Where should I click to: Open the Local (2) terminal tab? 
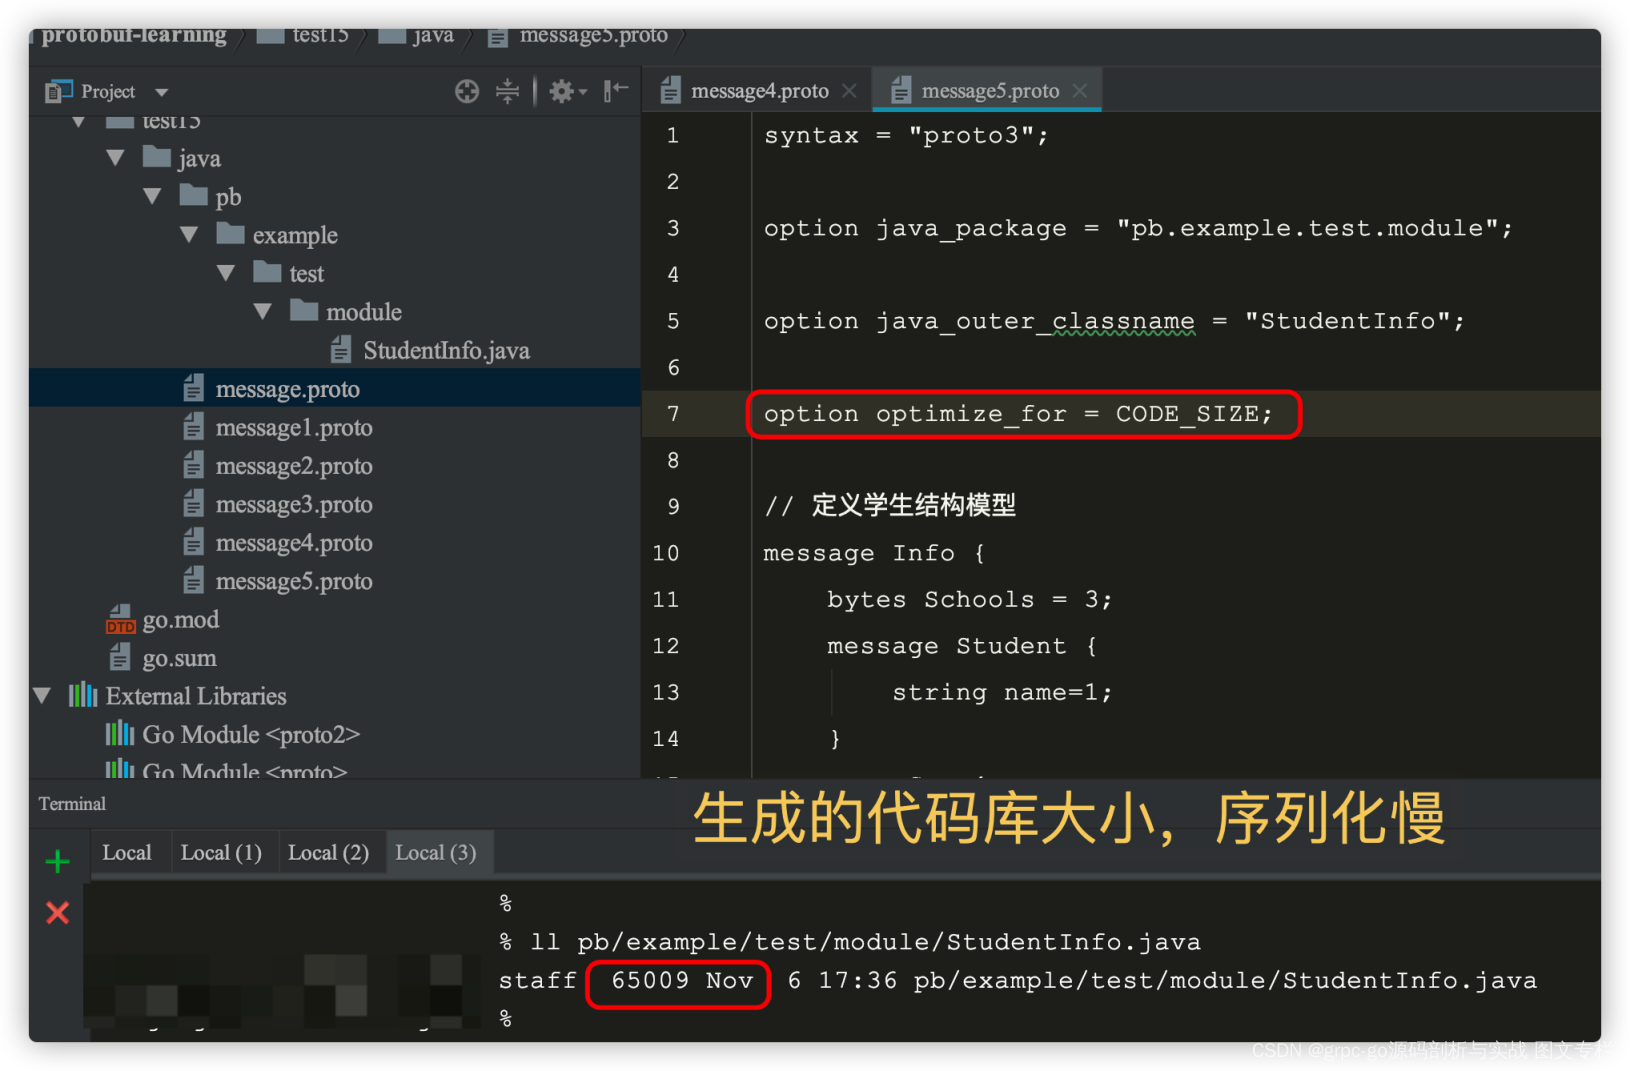click(x=328, y=853)
